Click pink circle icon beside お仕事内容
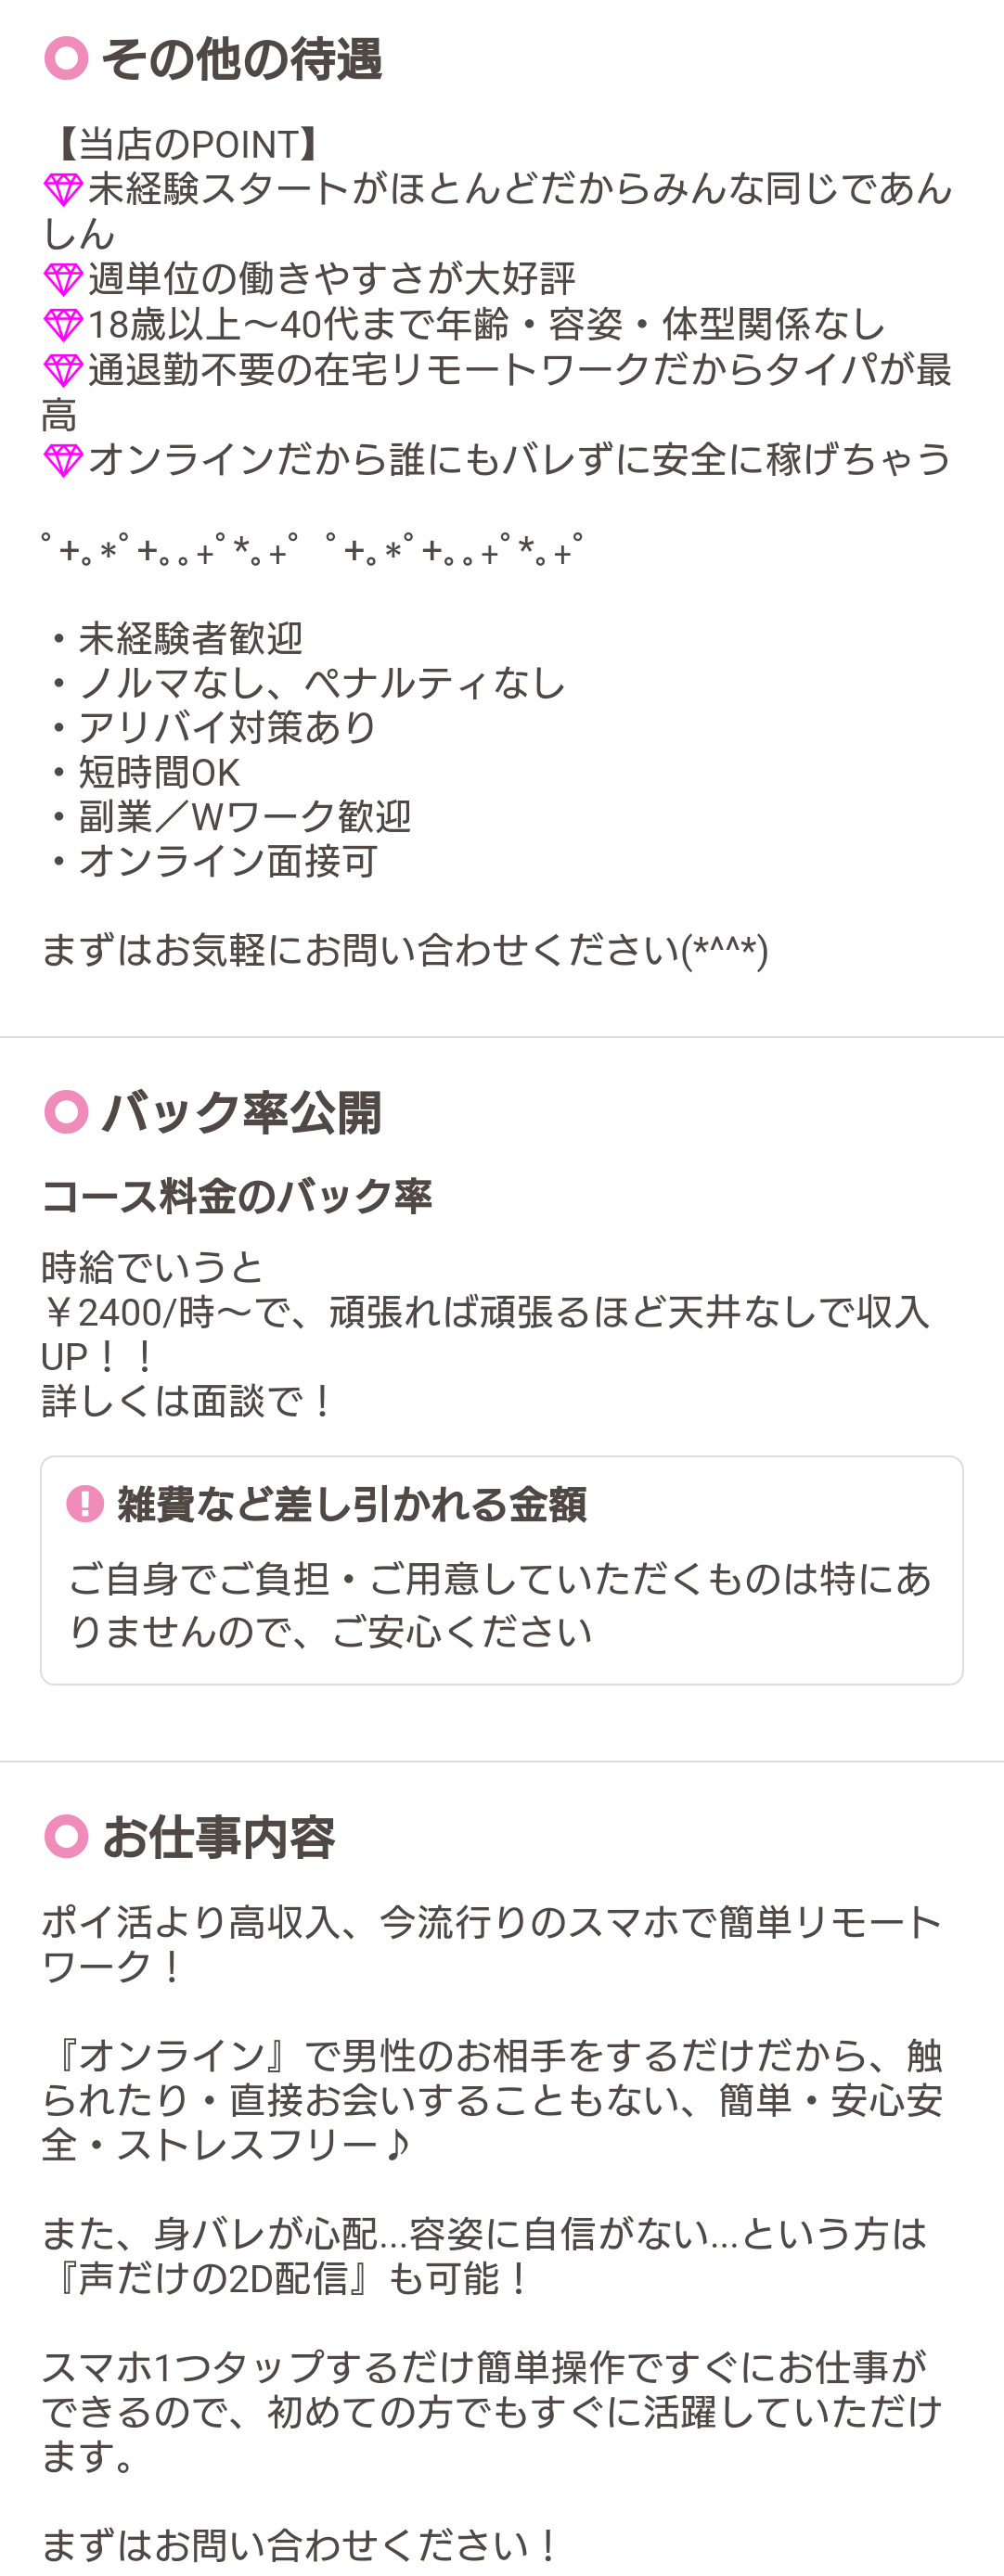 point(66,1836)
